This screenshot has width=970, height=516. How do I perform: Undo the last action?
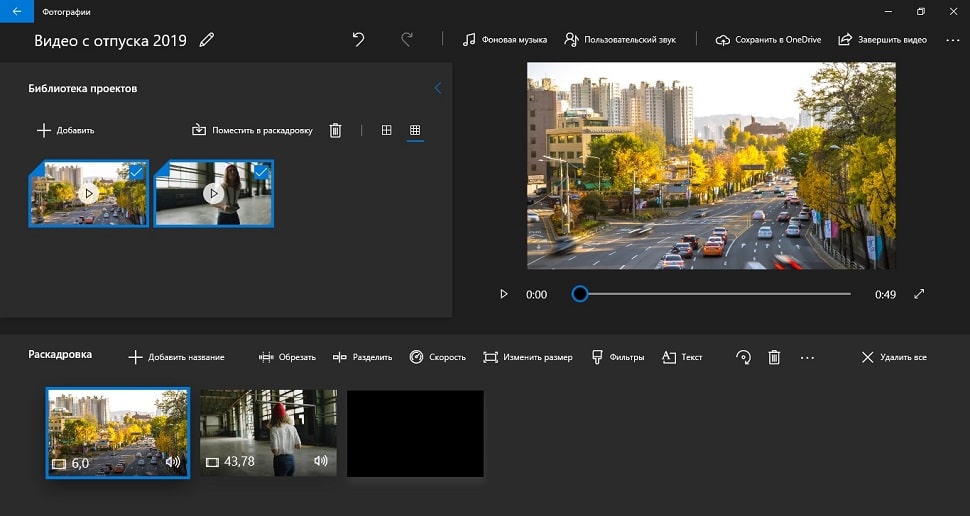[x=359, y=40]
